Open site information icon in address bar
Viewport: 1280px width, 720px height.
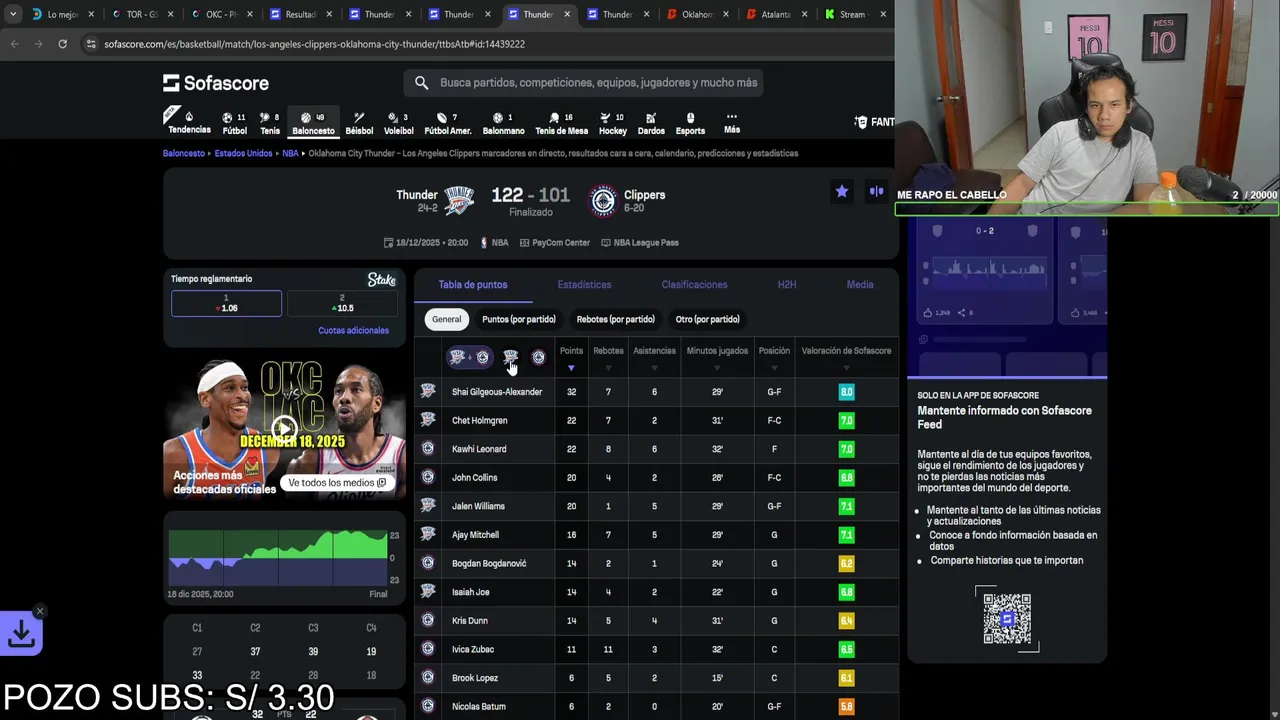91,44
